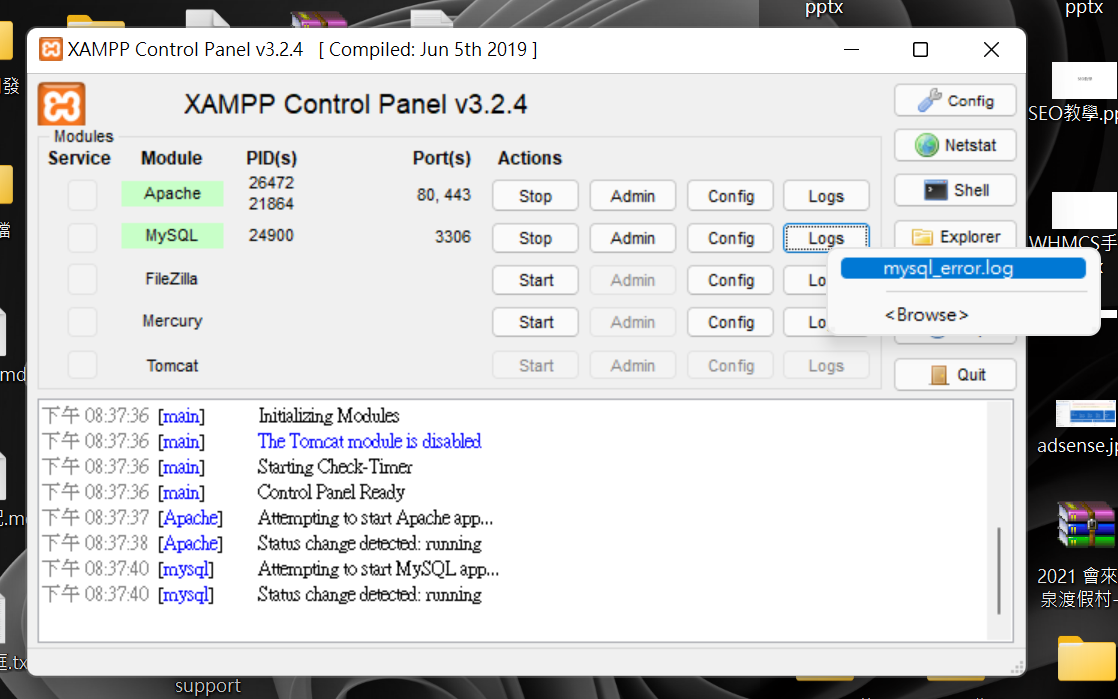The image size is (1118, 699).
Task: Toggle the Mercury service checkbox
Action: (82, 322)
